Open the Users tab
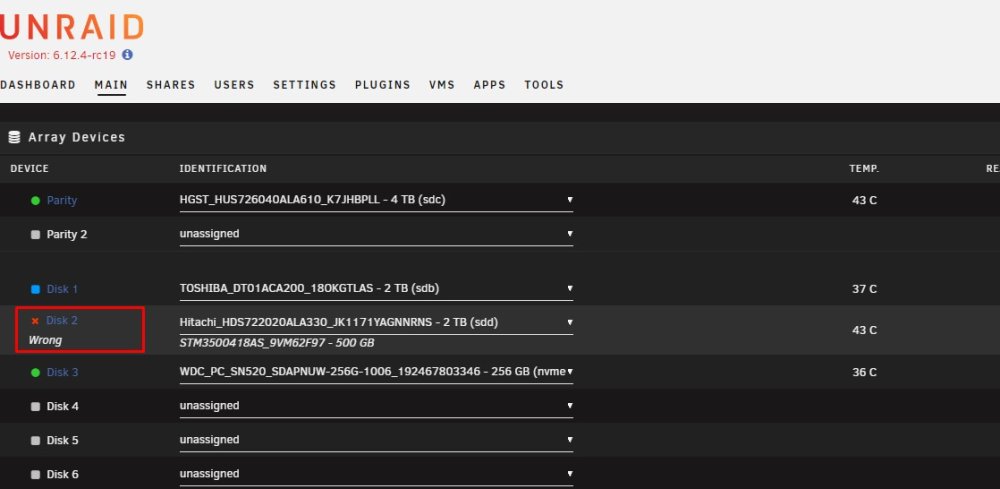Screen dimensions: 1000x489 click(234, 85)
